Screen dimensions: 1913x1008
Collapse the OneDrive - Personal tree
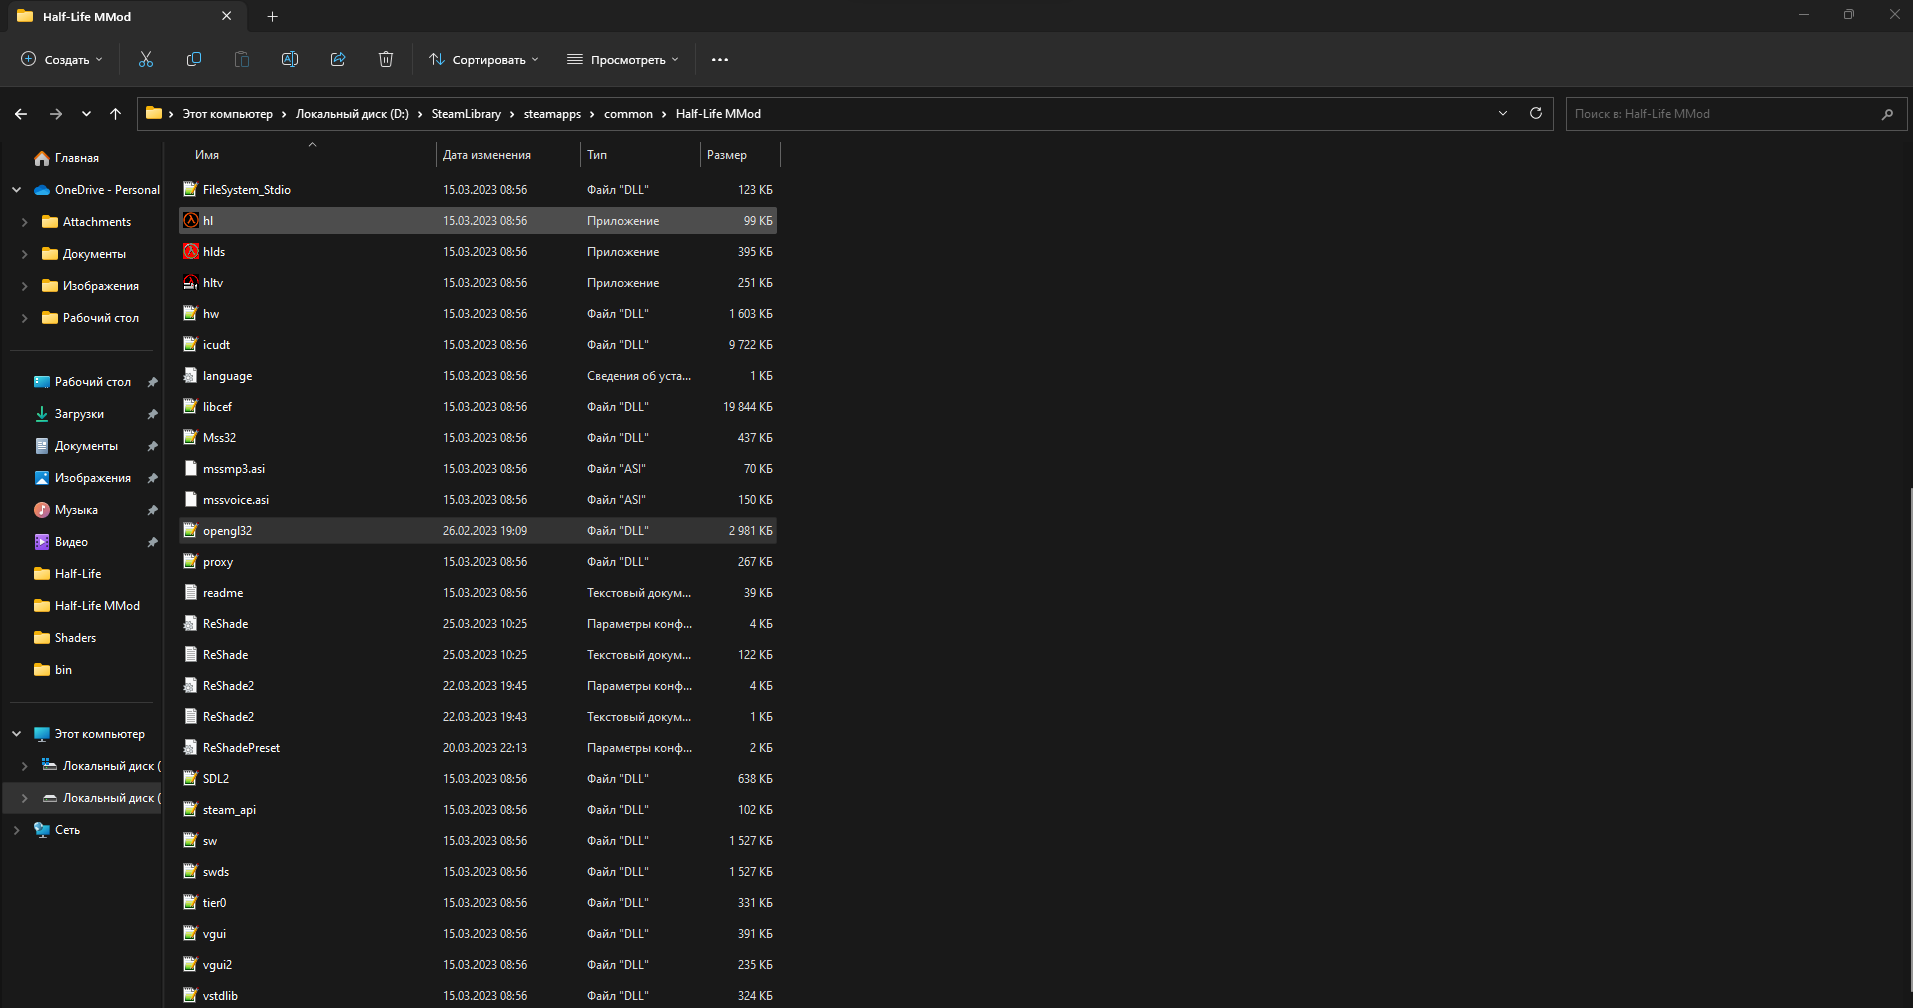click(x=16, y=190)
